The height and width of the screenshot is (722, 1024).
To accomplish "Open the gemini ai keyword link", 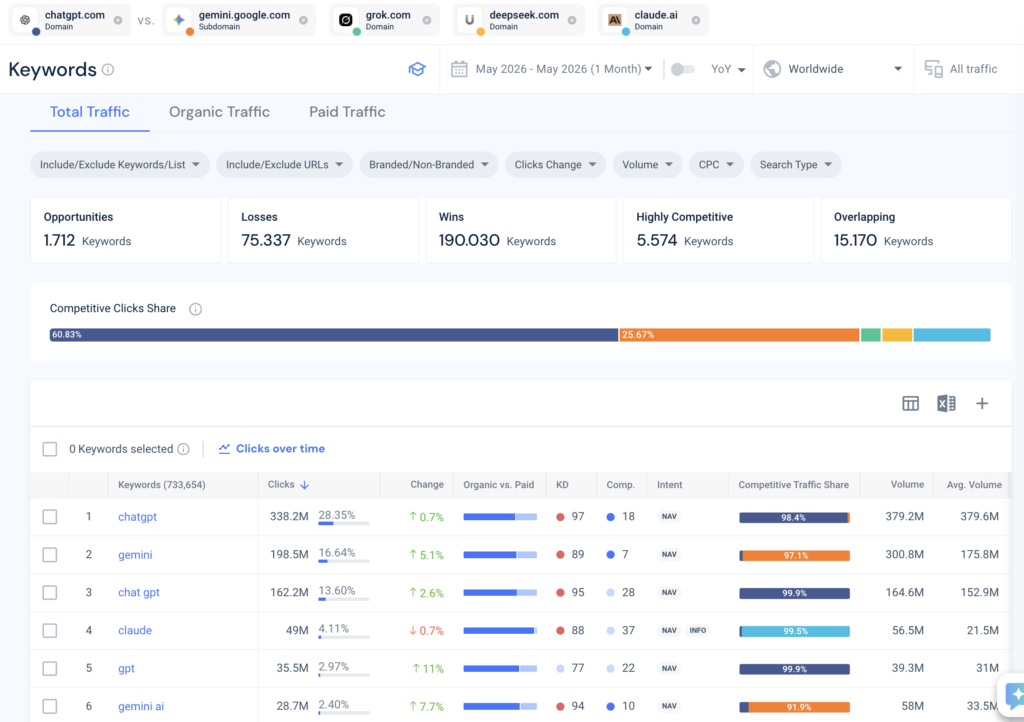I will pos(141,706).
